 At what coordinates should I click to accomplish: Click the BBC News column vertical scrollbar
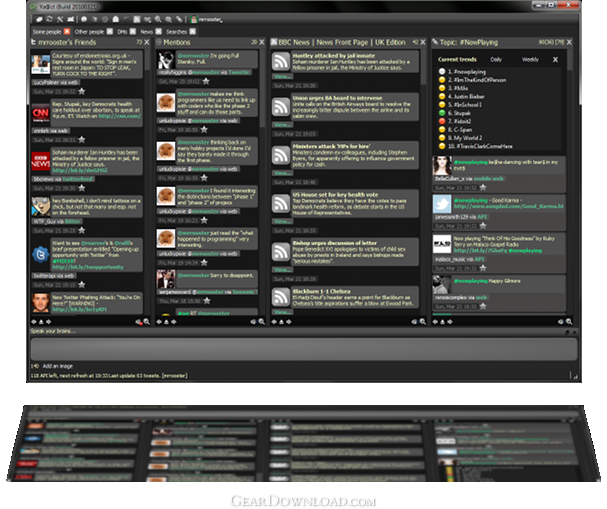(x=423, y=68)
